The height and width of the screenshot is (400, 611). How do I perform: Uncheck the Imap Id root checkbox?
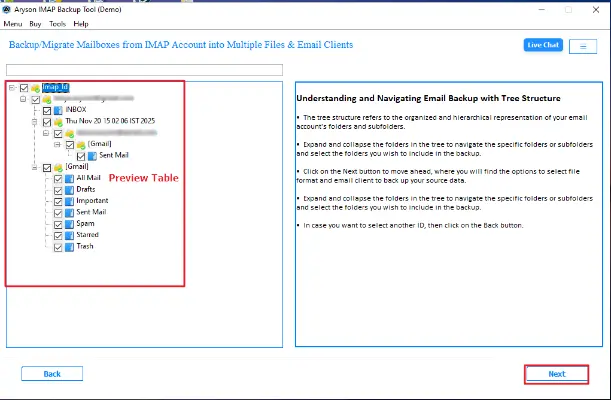click(x=24, y=88)
